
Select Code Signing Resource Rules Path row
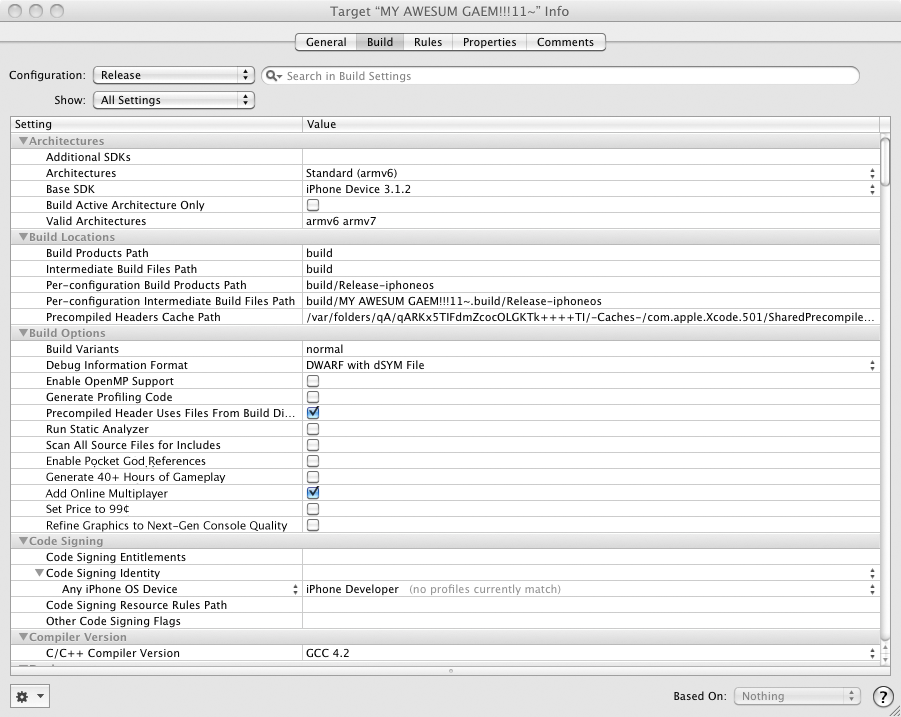tap(445, 605)
